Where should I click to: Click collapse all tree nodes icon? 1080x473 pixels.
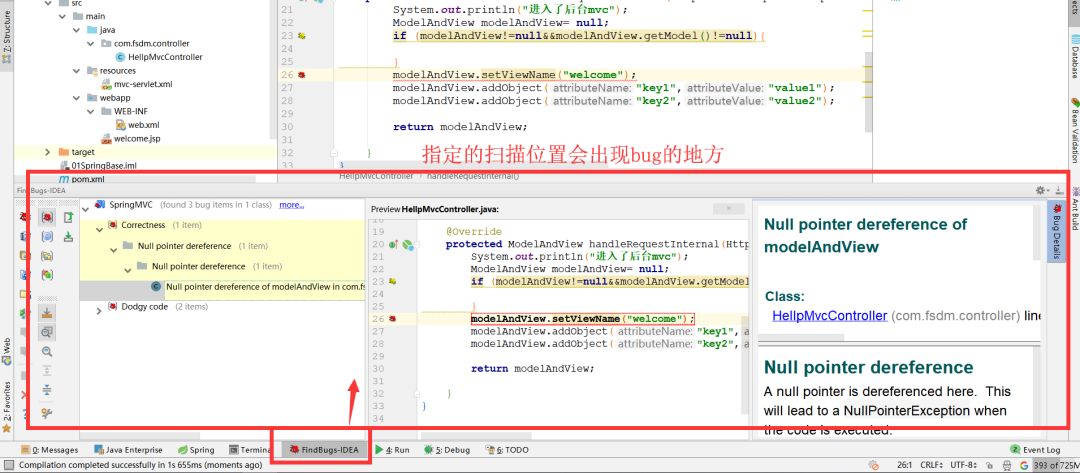[x=47, y=390]
